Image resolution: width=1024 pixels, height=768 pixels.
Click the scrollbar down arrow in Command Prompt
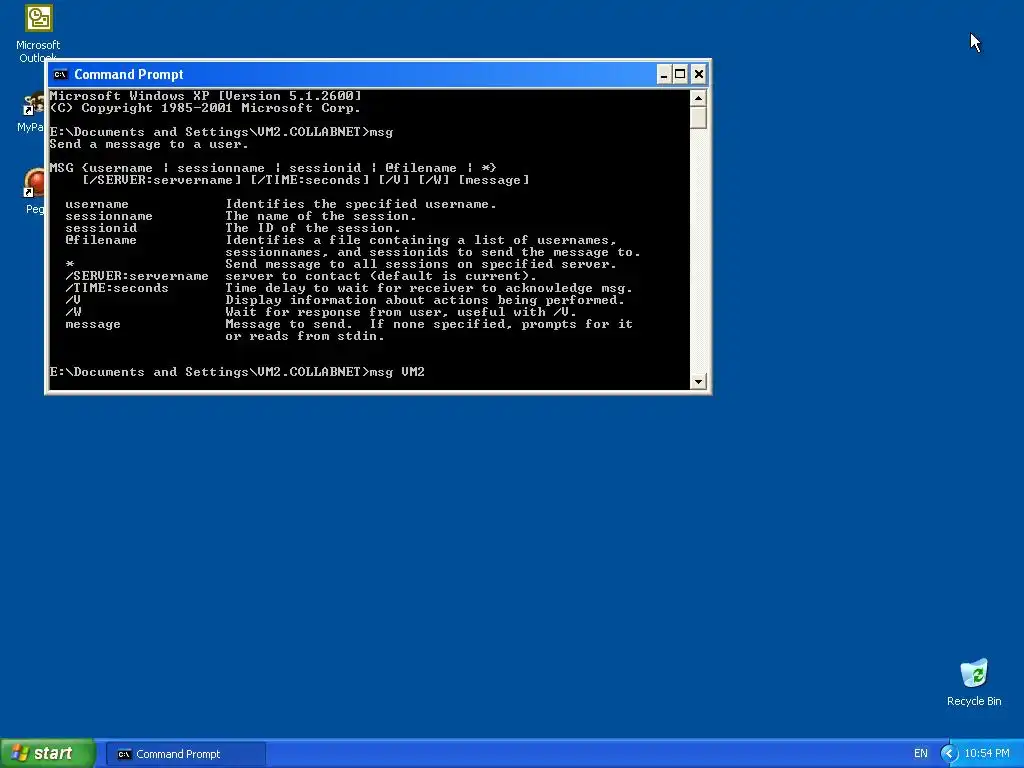(x=698, y=381)
